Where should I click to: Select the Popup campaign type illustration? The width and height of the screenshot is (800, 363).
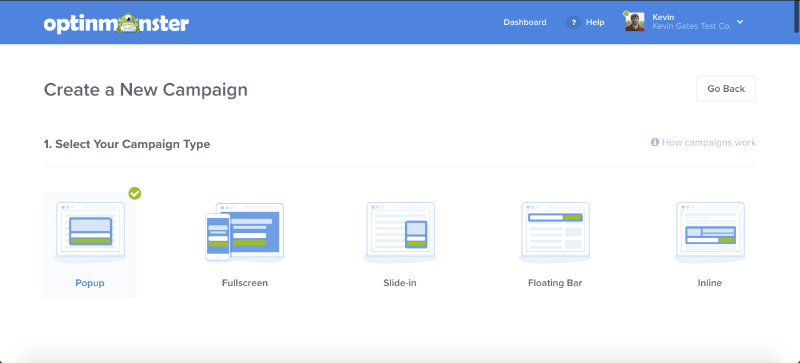tap(90, 232)
